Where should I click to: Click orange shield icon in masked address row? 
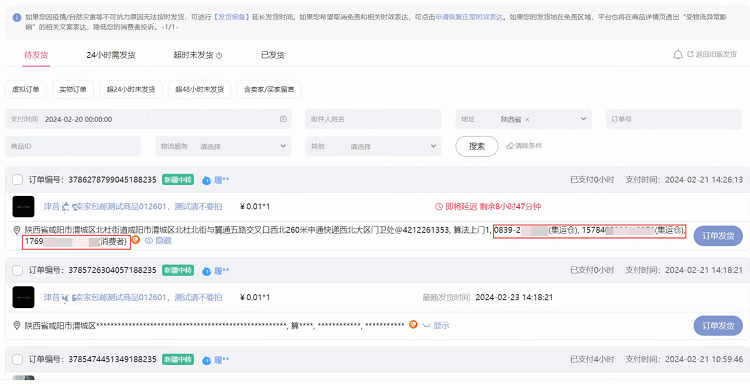[413, 325]
